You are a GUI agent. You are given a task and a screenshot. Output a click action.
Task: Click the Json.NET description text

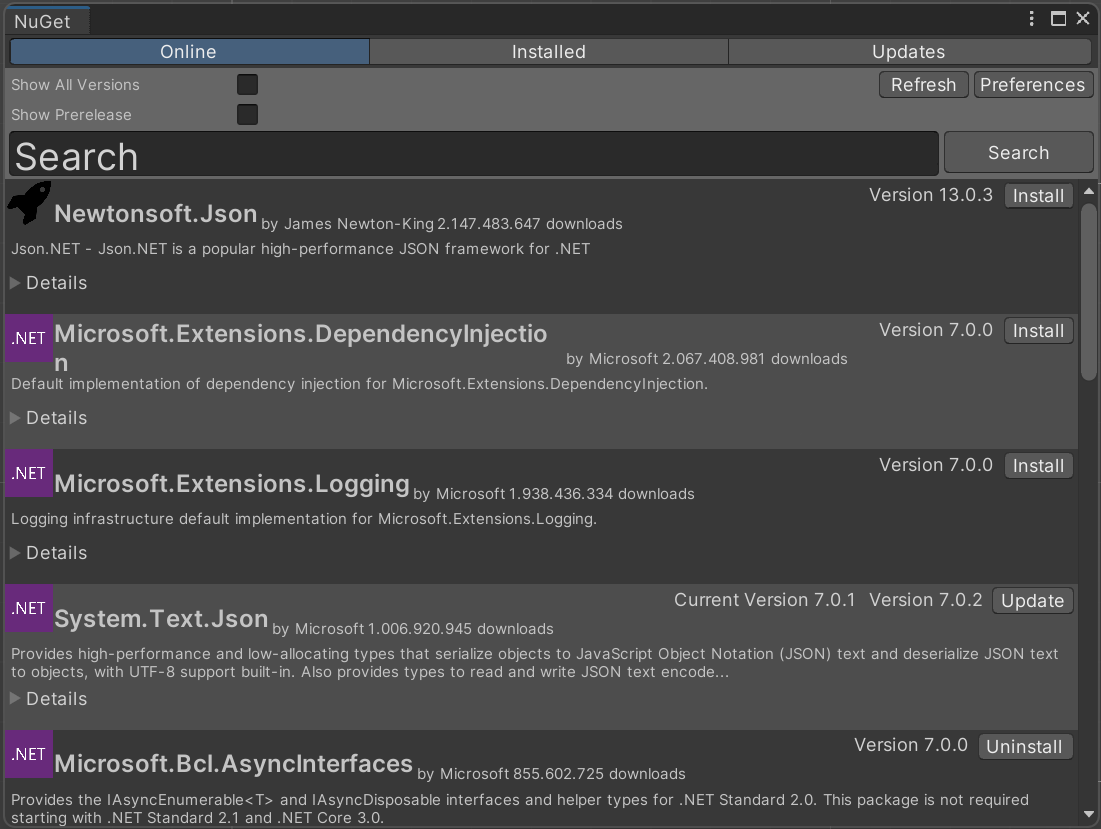click(301, 249)
